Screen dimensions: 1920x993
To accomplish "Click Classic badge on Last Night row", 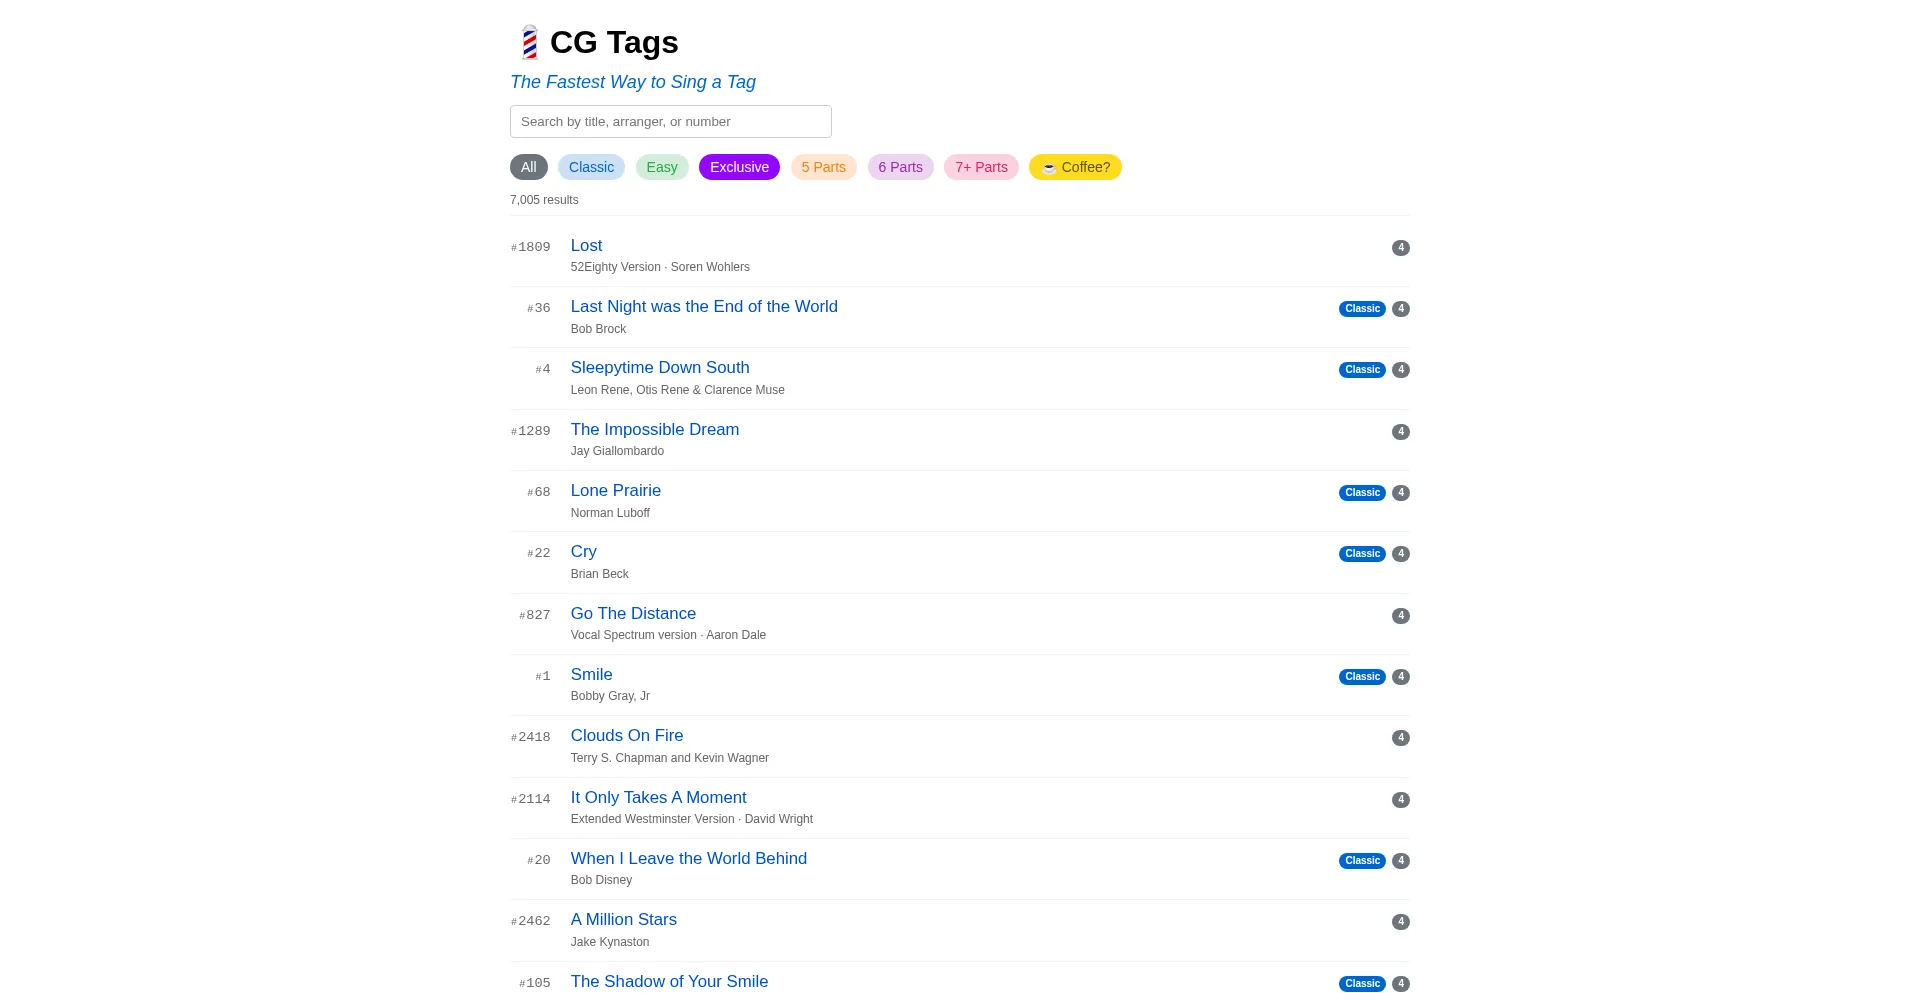I will tap(1362, 309).
